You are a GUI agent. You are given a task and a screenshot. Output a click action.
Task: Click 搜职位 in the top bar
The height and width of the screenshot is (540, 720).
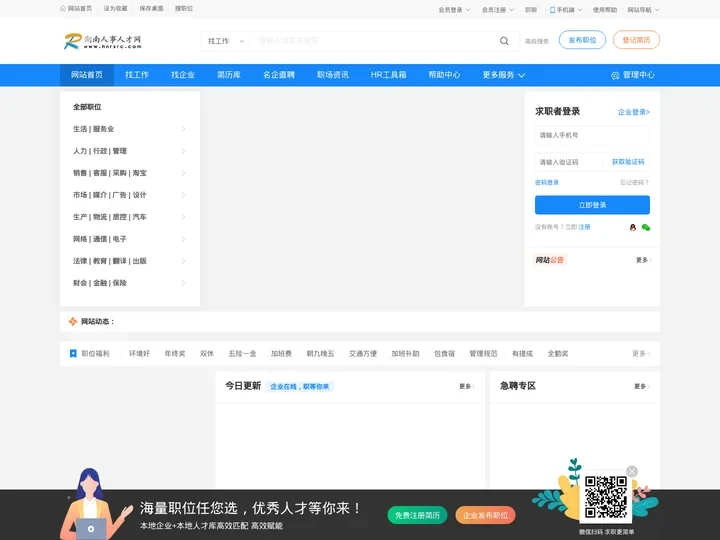pos(184,8)
